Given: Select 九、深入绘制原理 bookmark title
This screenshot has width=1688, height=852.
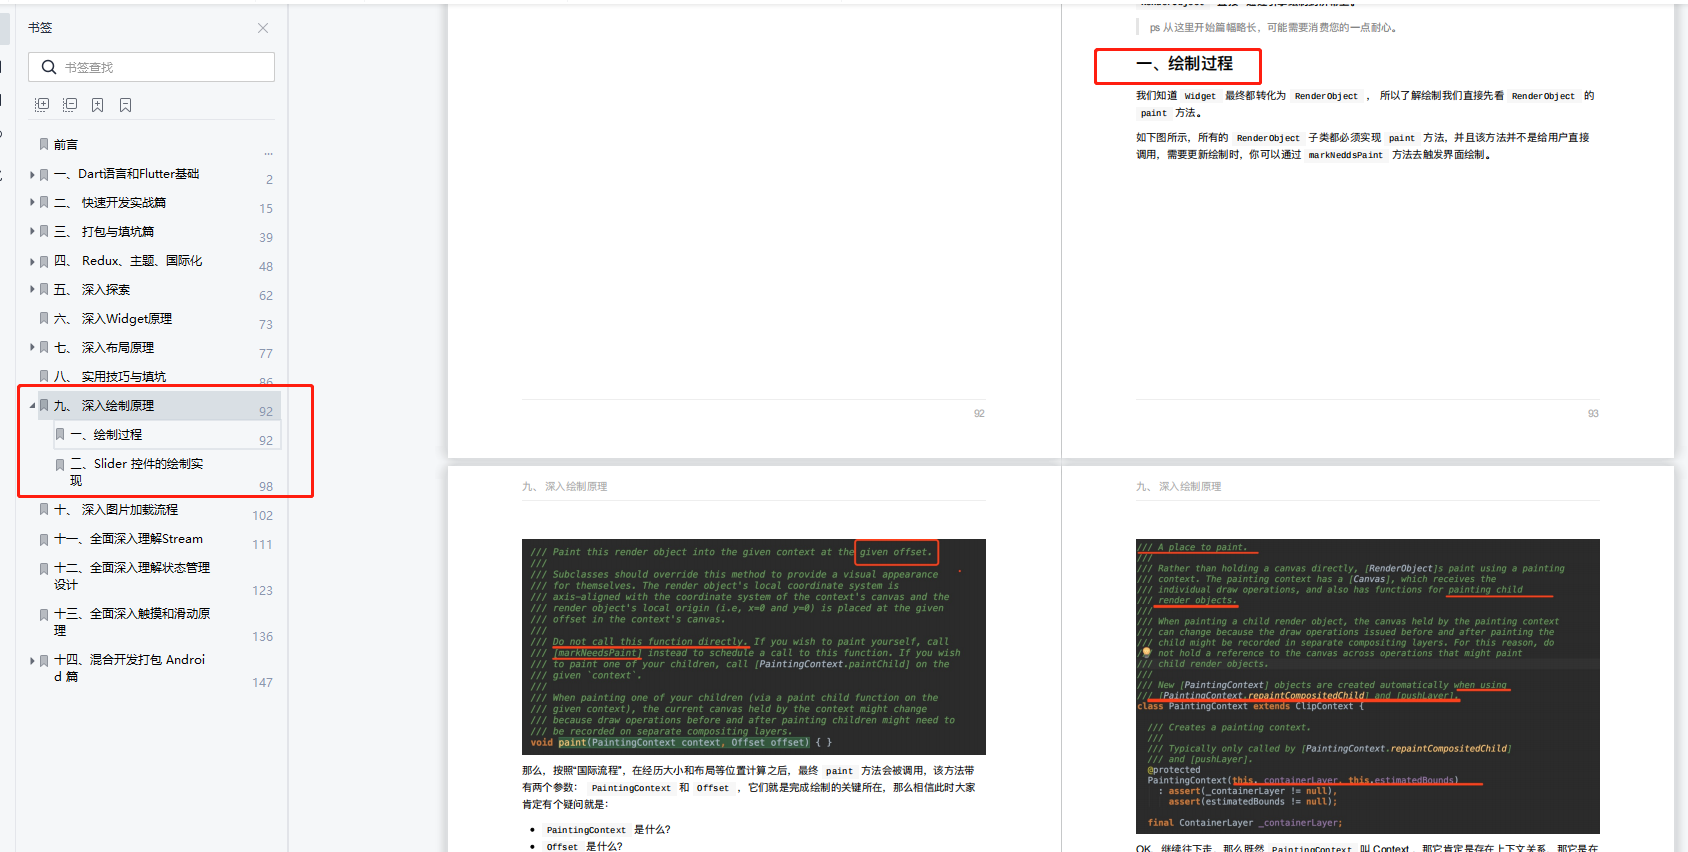Looking at the screenshot, I should [x=104, y=406].
